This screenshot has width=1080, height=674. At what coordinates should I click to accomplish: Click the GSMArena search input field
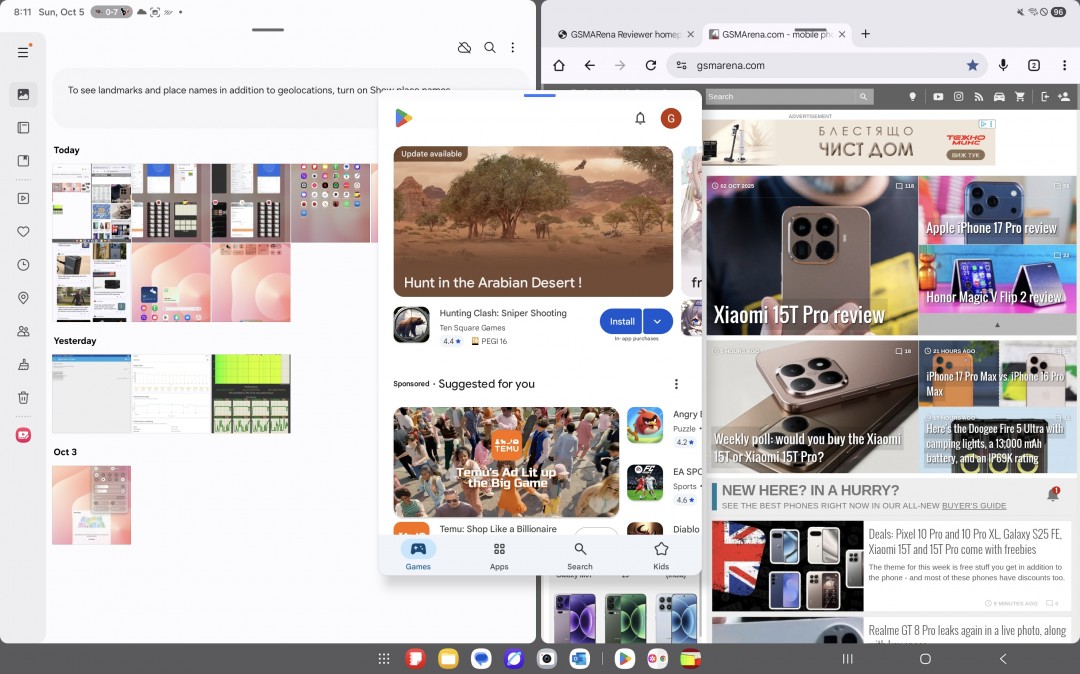(x=780, y=97)
